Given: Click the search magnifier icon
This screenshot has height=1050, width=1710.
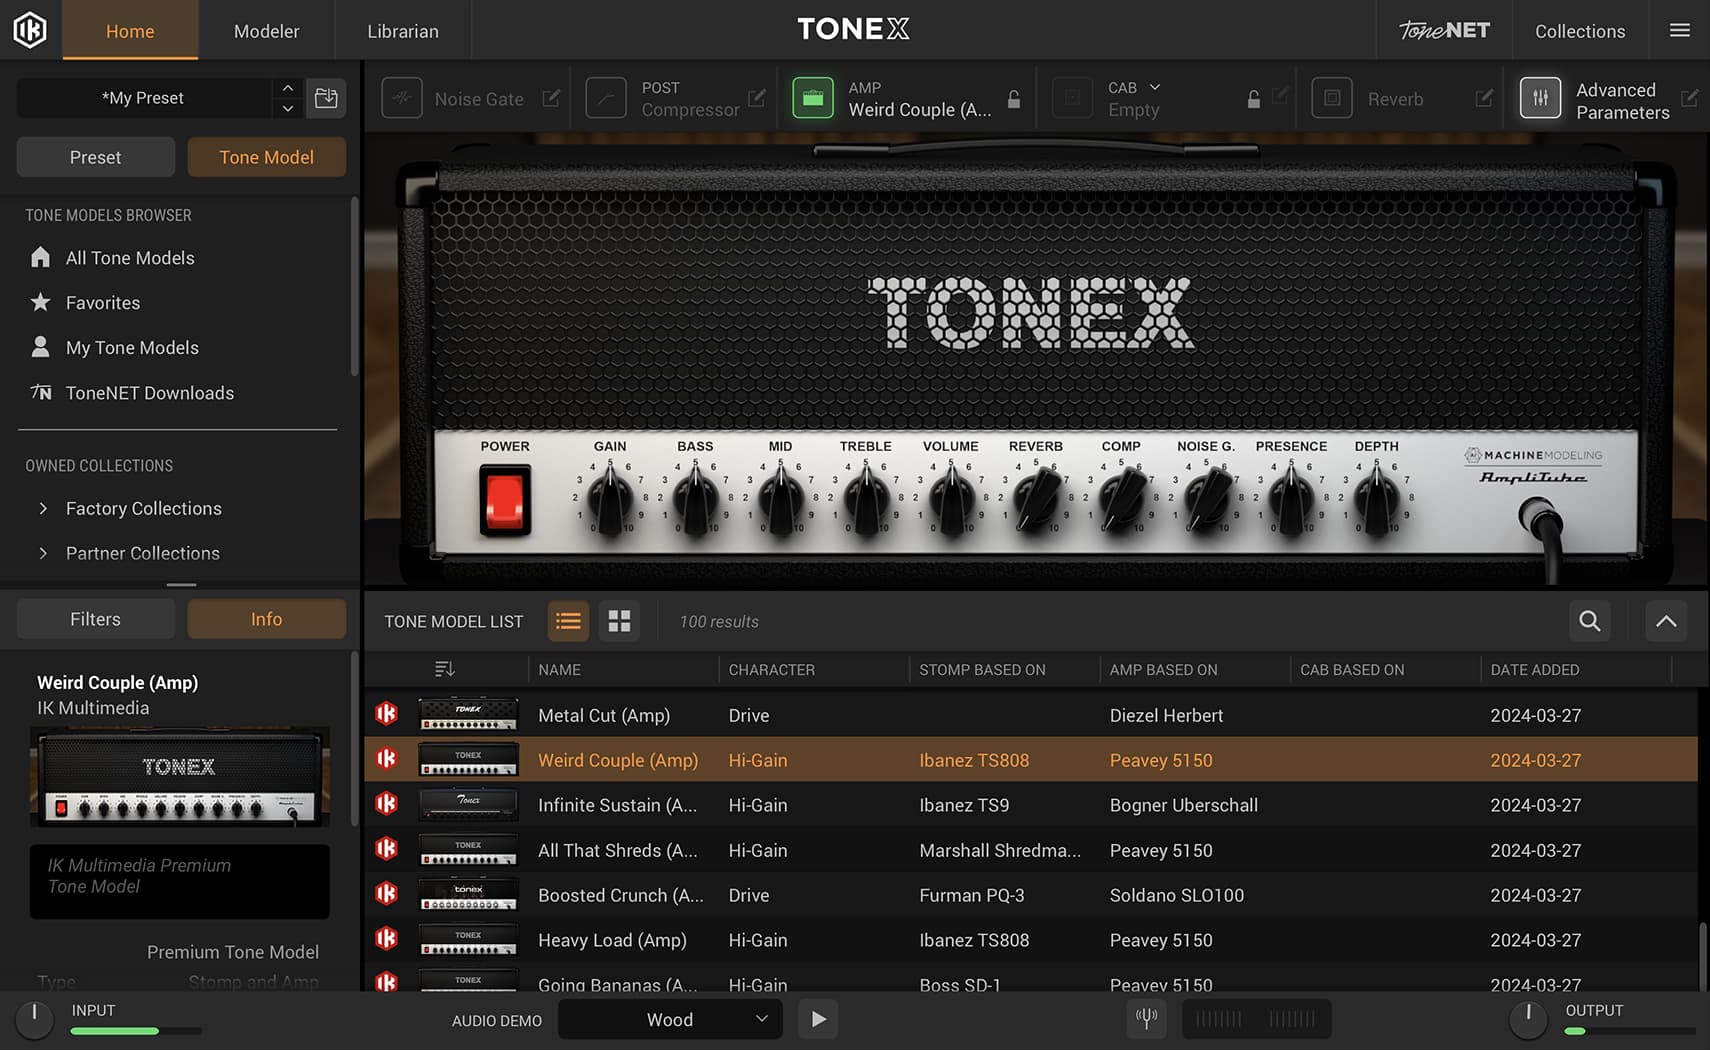Looking at the screenshot, I should tap(1589, 621).
